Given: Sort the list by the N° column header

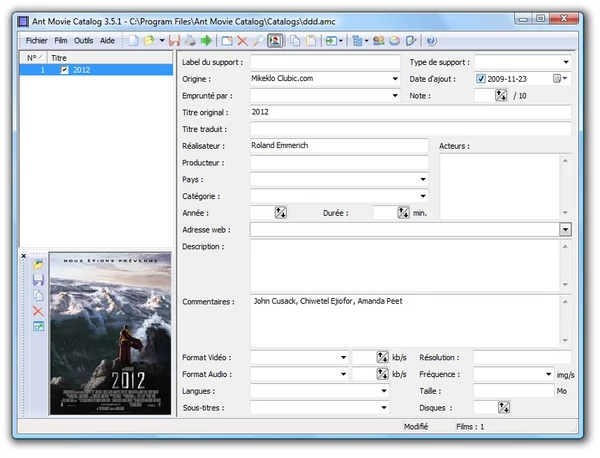Looking at the screenshot, I should tap(34, 58).
